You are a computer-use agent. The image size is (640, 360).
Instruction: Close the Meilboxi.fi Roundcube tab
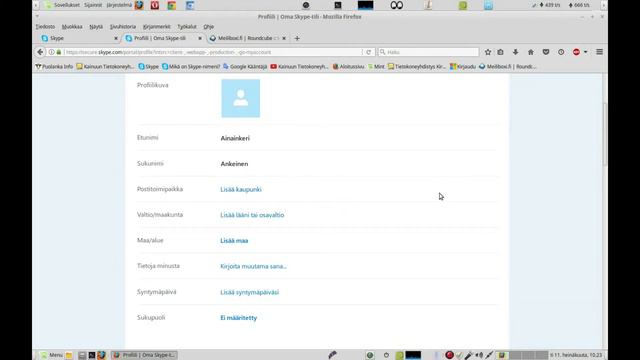point(284,38)
